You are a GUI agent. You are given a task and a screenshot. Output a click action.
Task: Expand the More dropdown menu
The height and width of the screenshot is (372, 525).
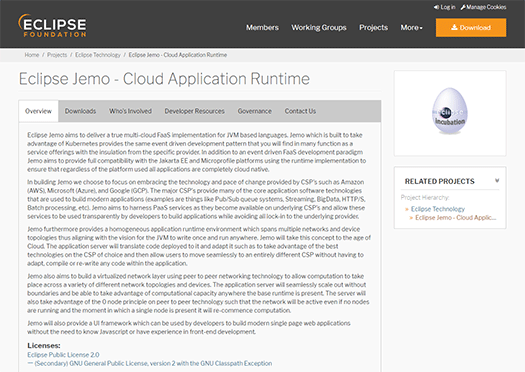[x=411, y=27]
